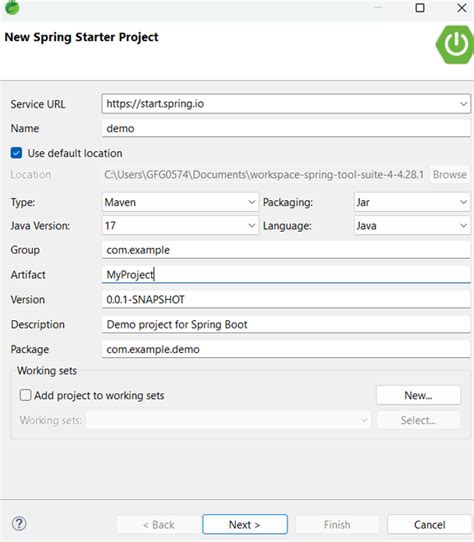Click the Working sets group label

click(x=47, y=371)
